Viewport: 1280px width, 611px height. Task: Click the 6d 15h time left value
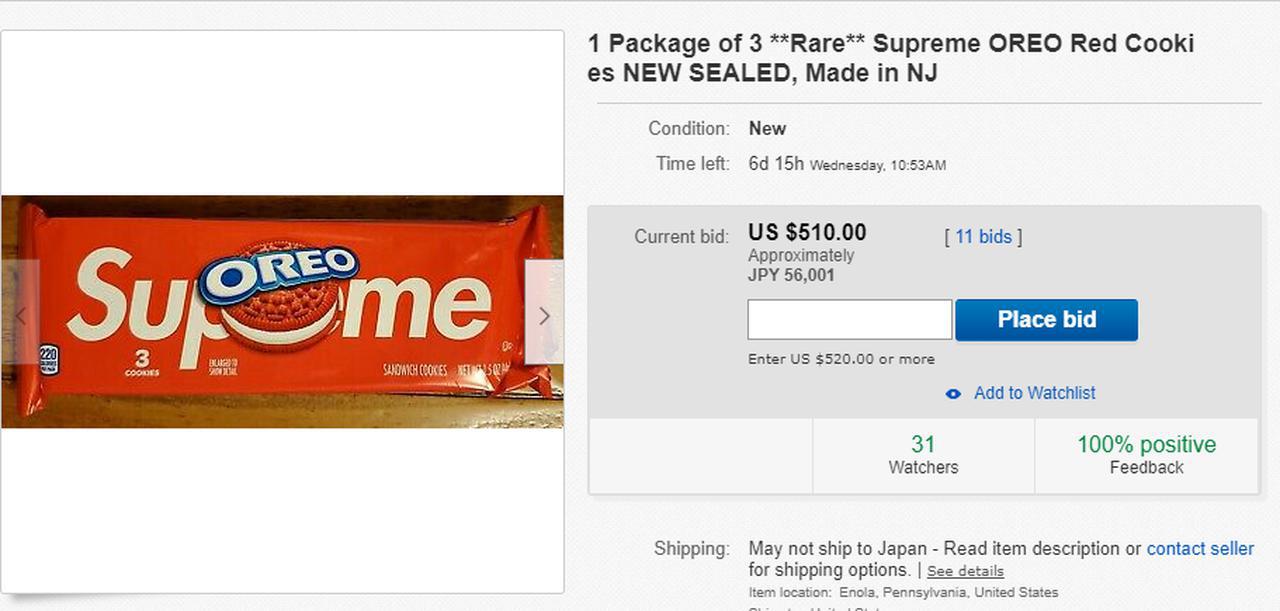776,163
